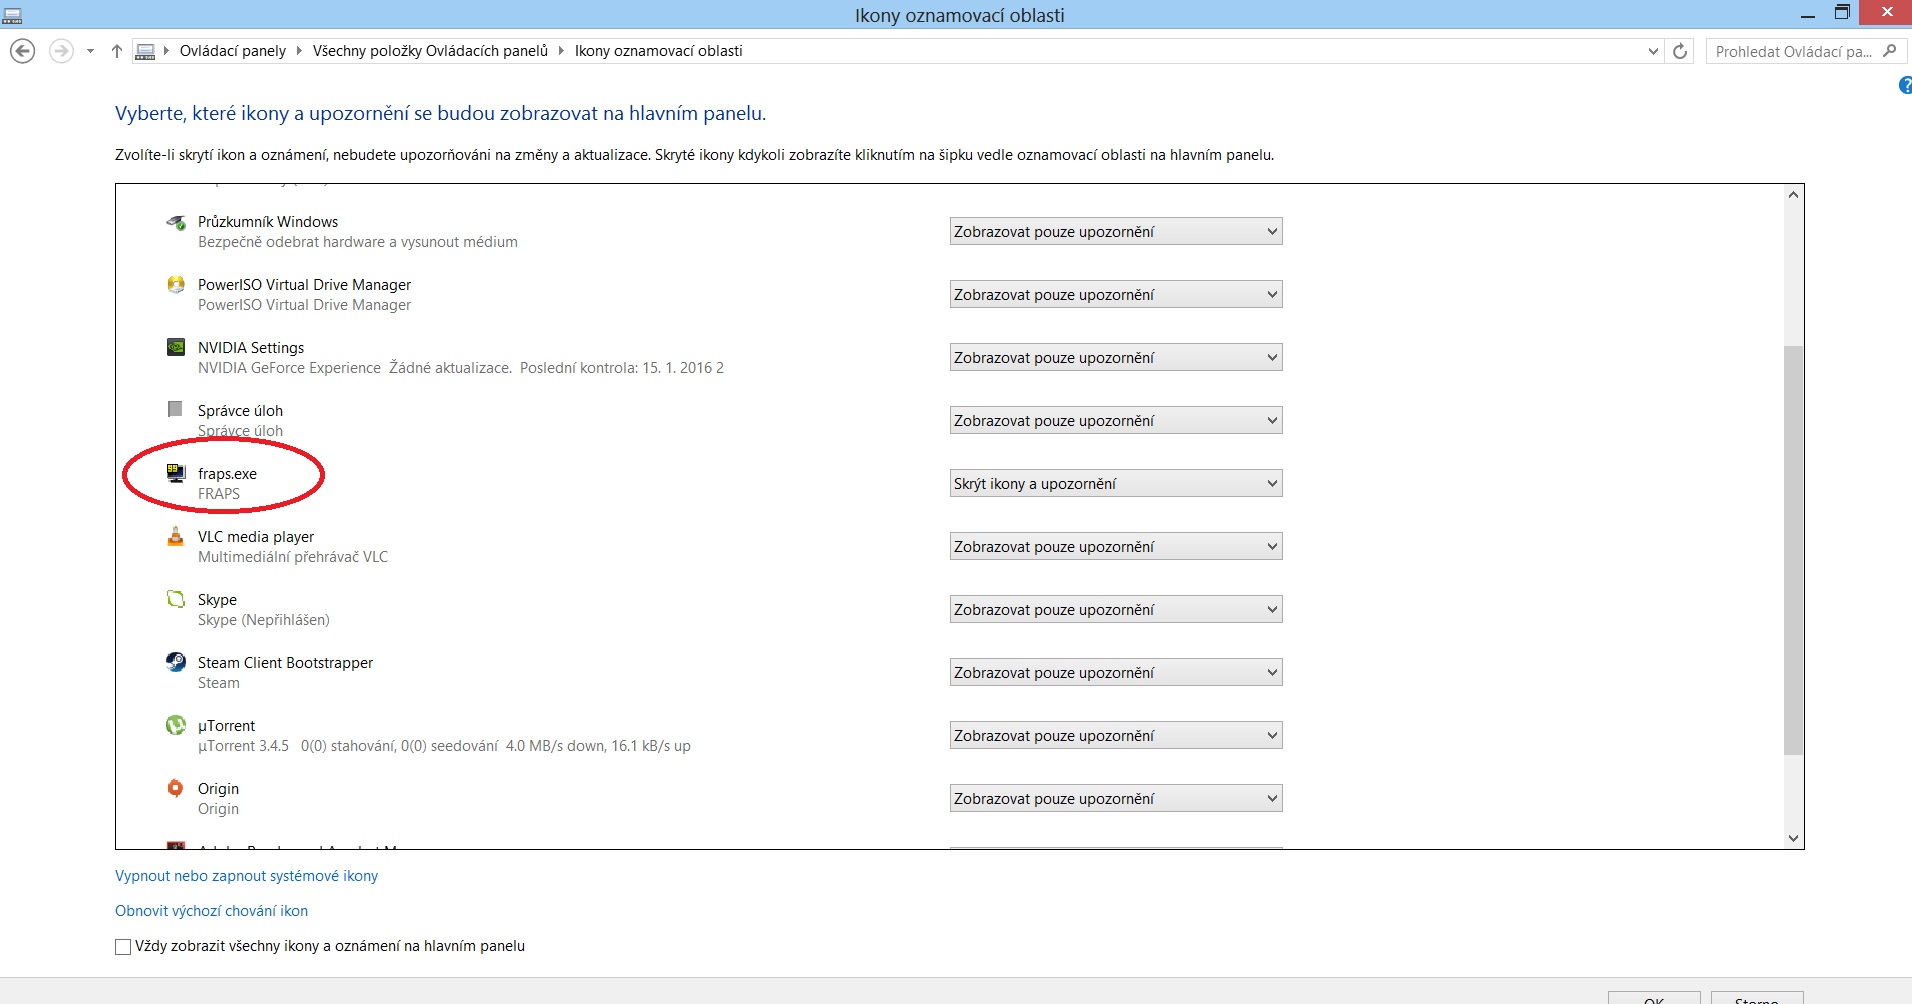Screen dimensions: 1912x1004
Task: Check 'Vždy zobrazit všechny ikony a oznámení'
Action: [123, 946]
